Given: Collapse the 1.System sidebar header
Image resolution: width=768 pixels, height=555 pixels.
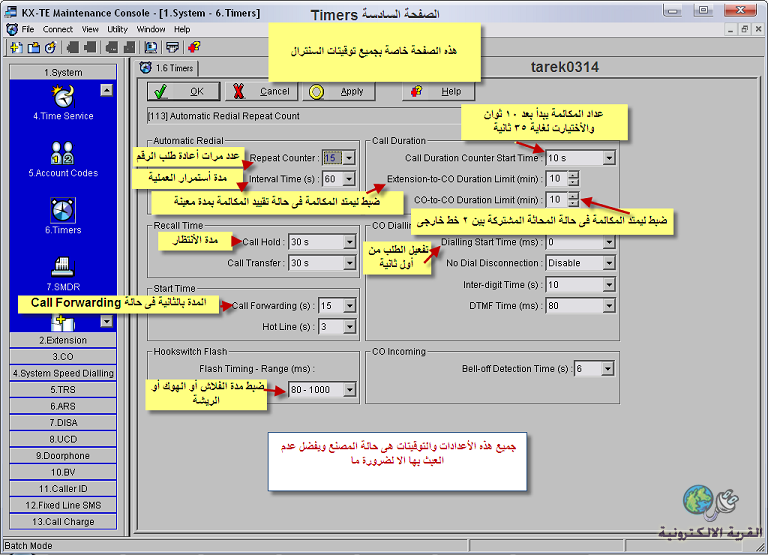Looking at the screenshot, I should (63, 72).
